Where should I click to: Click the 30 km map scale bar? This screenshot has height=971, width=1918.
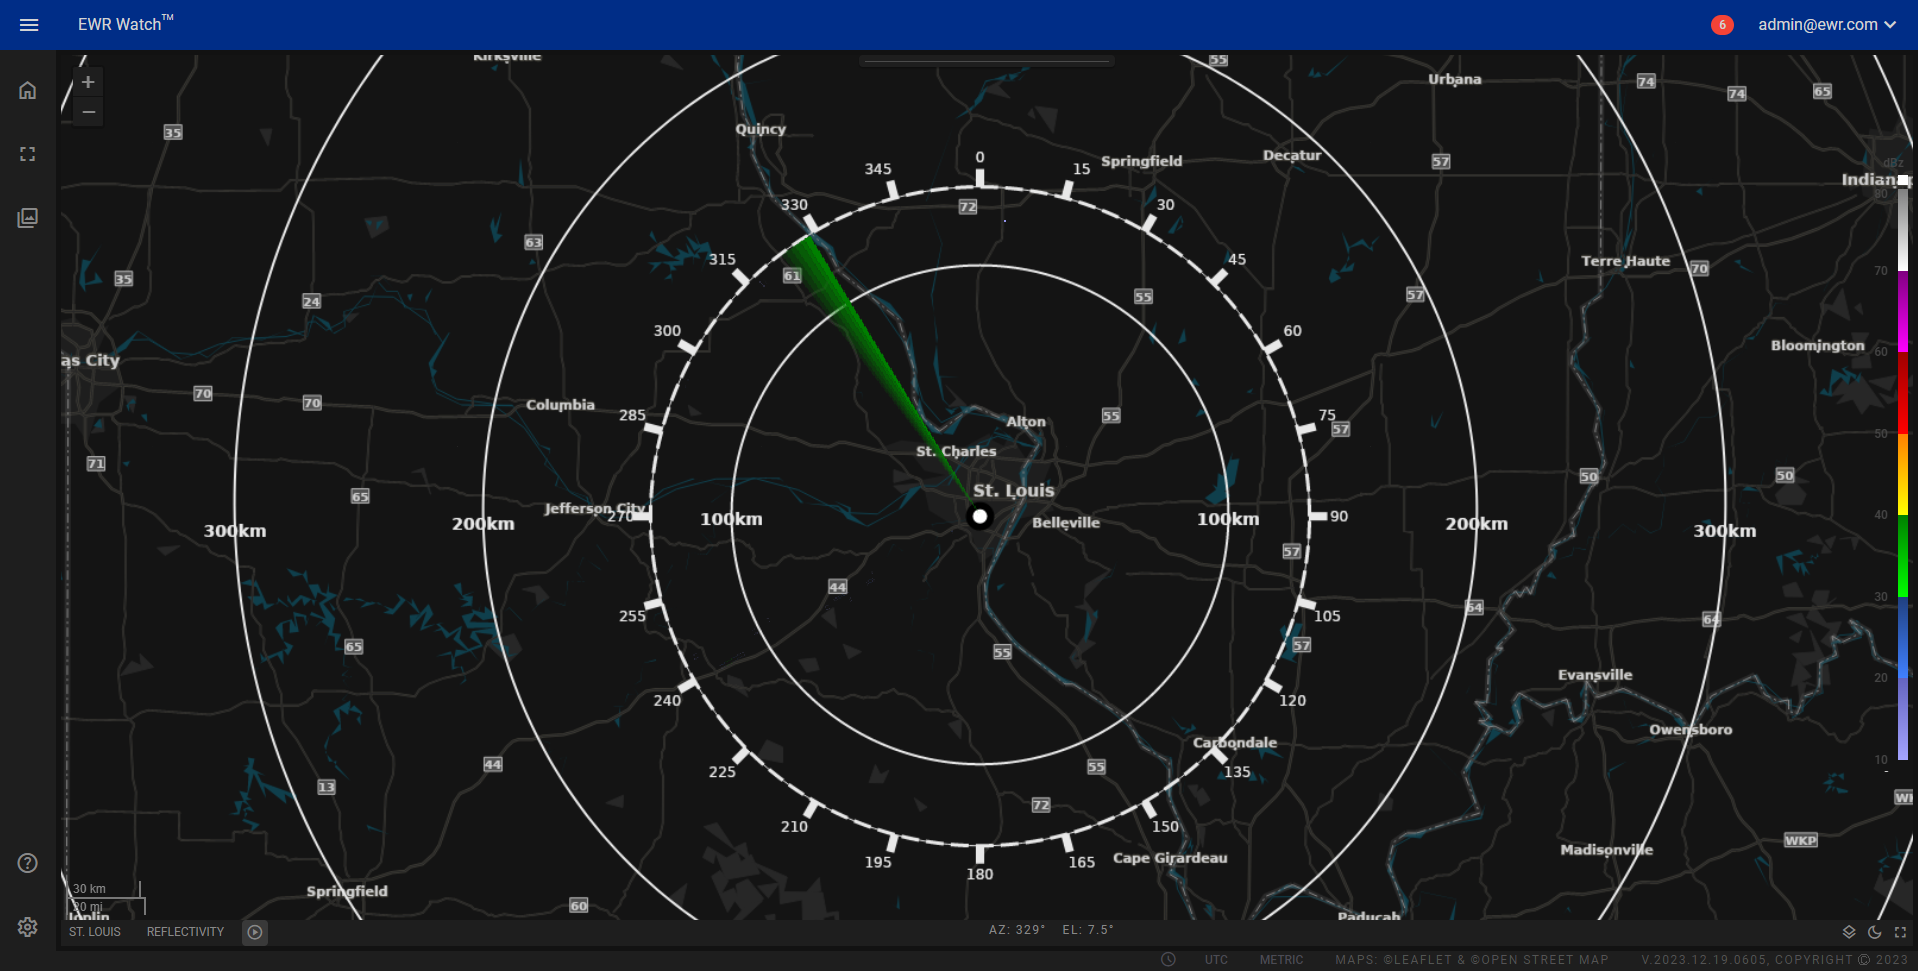click(104, 889)
